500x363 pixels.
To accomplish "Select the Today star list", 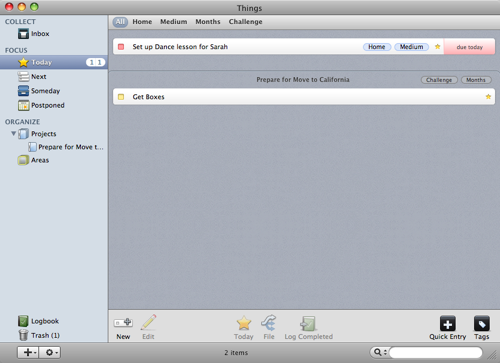I will point(54,62).
